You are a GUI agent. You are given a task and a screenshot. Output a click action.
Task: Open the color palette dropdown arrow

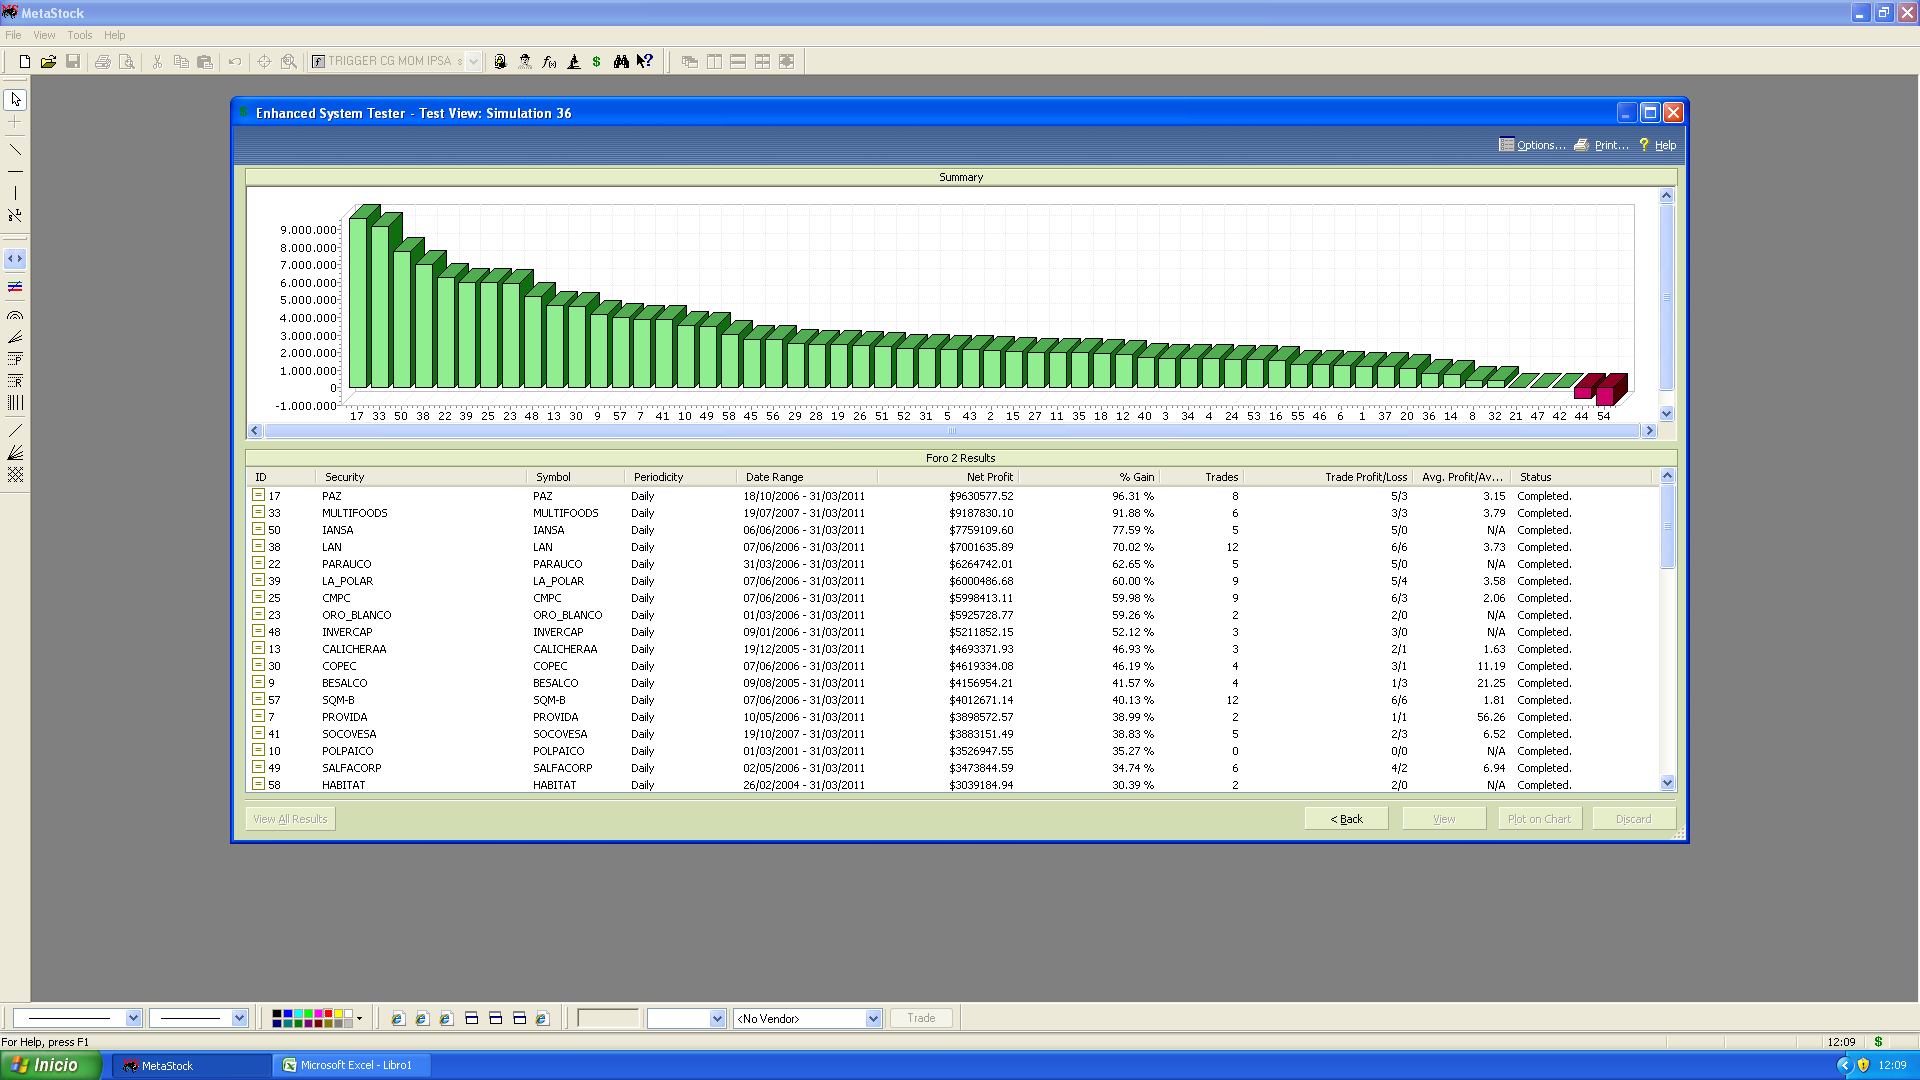[360, 1019]
